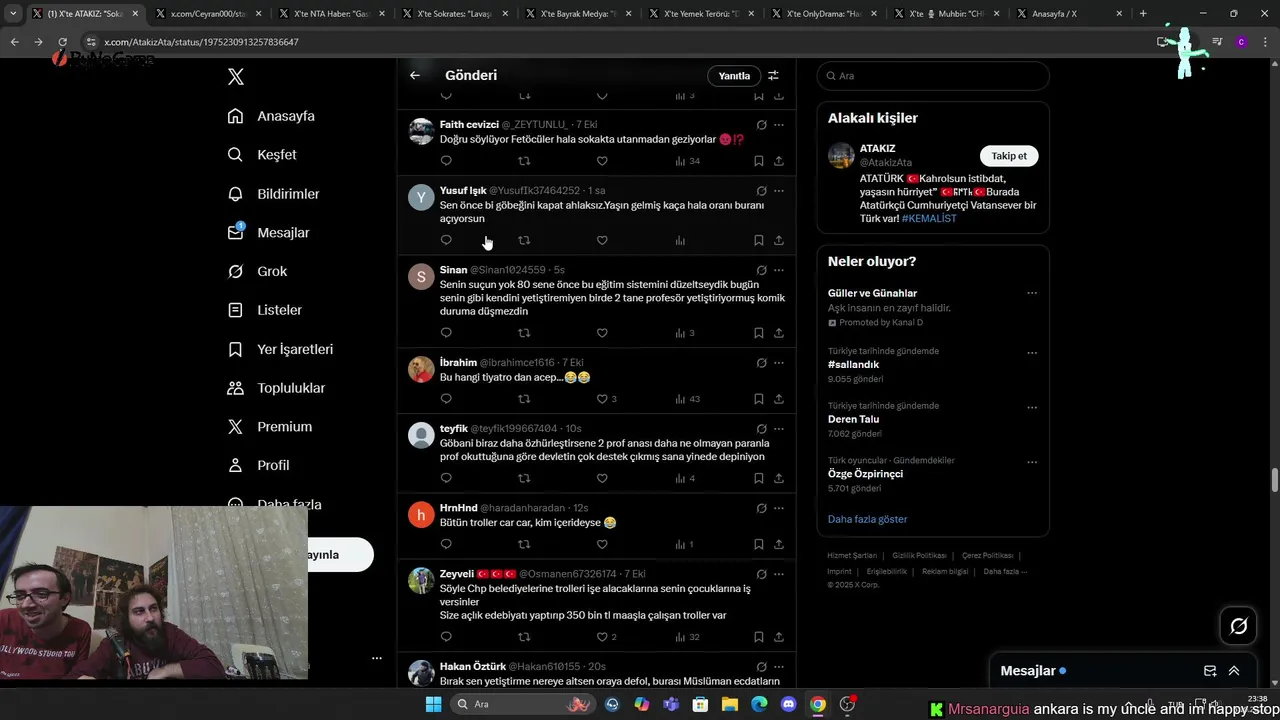
Task: Repost Sinan's reply
Action: point(524,333)
